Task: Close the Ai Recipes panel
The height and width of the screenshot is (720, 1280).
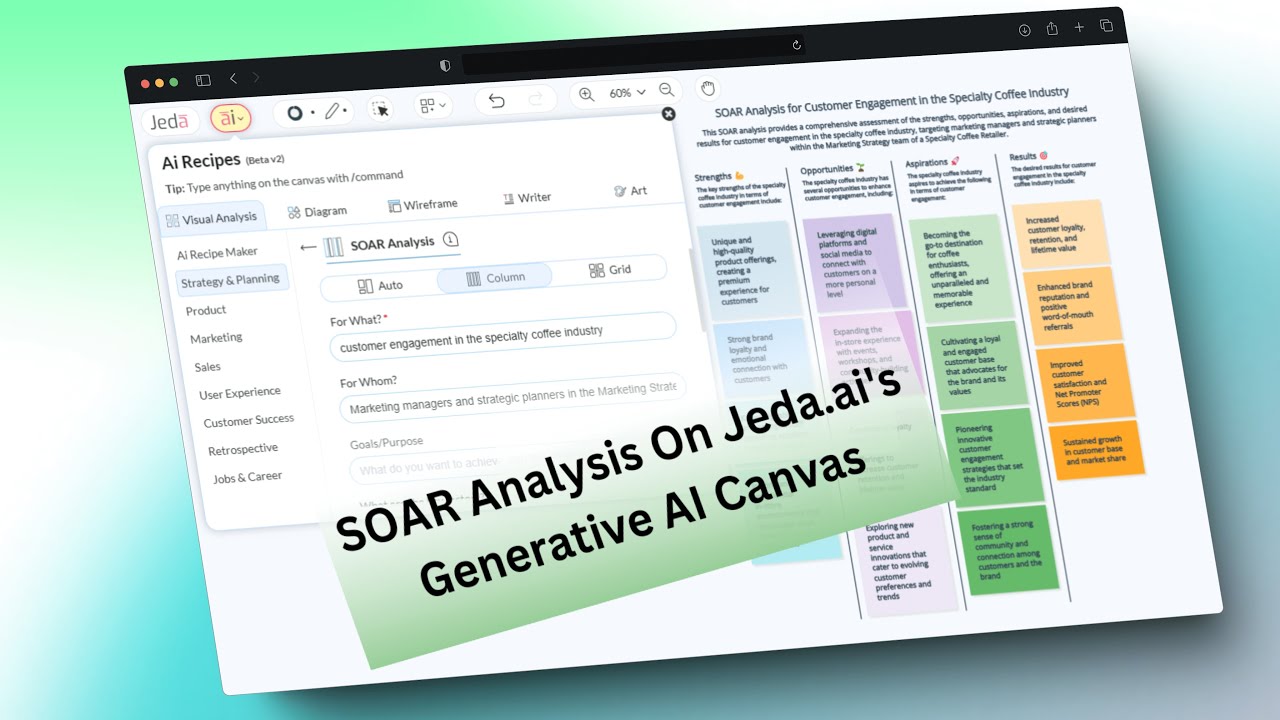Action: coord(669,114)
